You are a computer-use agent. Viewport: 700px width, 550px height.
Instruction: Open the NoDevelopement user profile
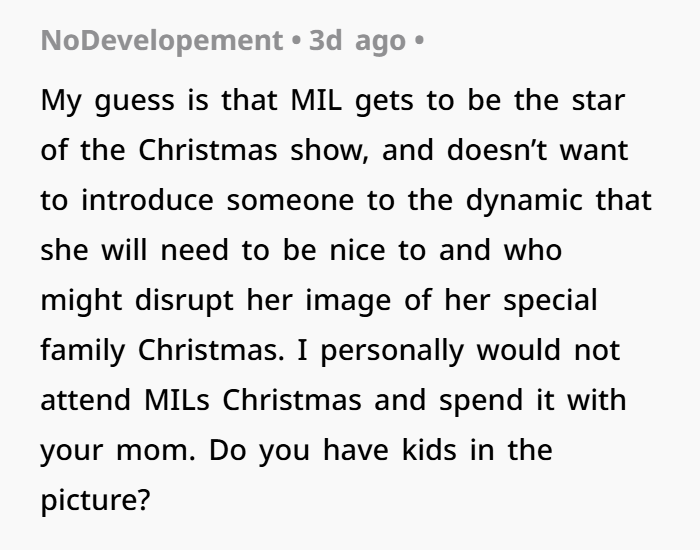click(162, 41)
